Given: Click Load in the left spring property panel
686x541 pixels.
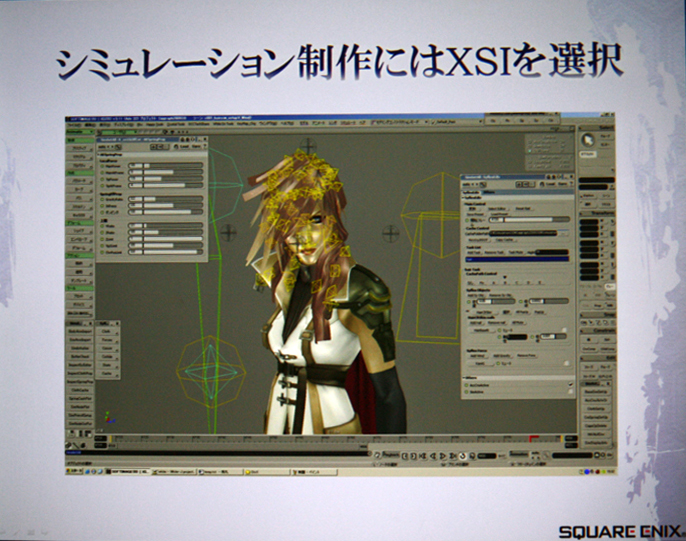Looking at the screenshot, I should (x=183, y=147).
